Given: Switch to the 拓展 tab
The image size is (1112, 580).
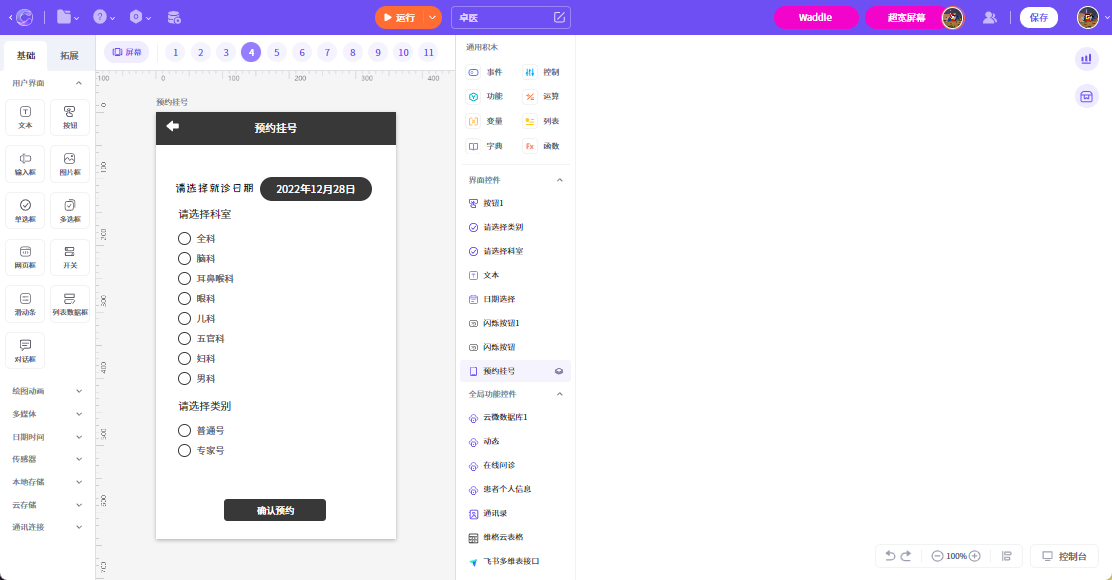Looking at the screenshot, I should point(70,55).
